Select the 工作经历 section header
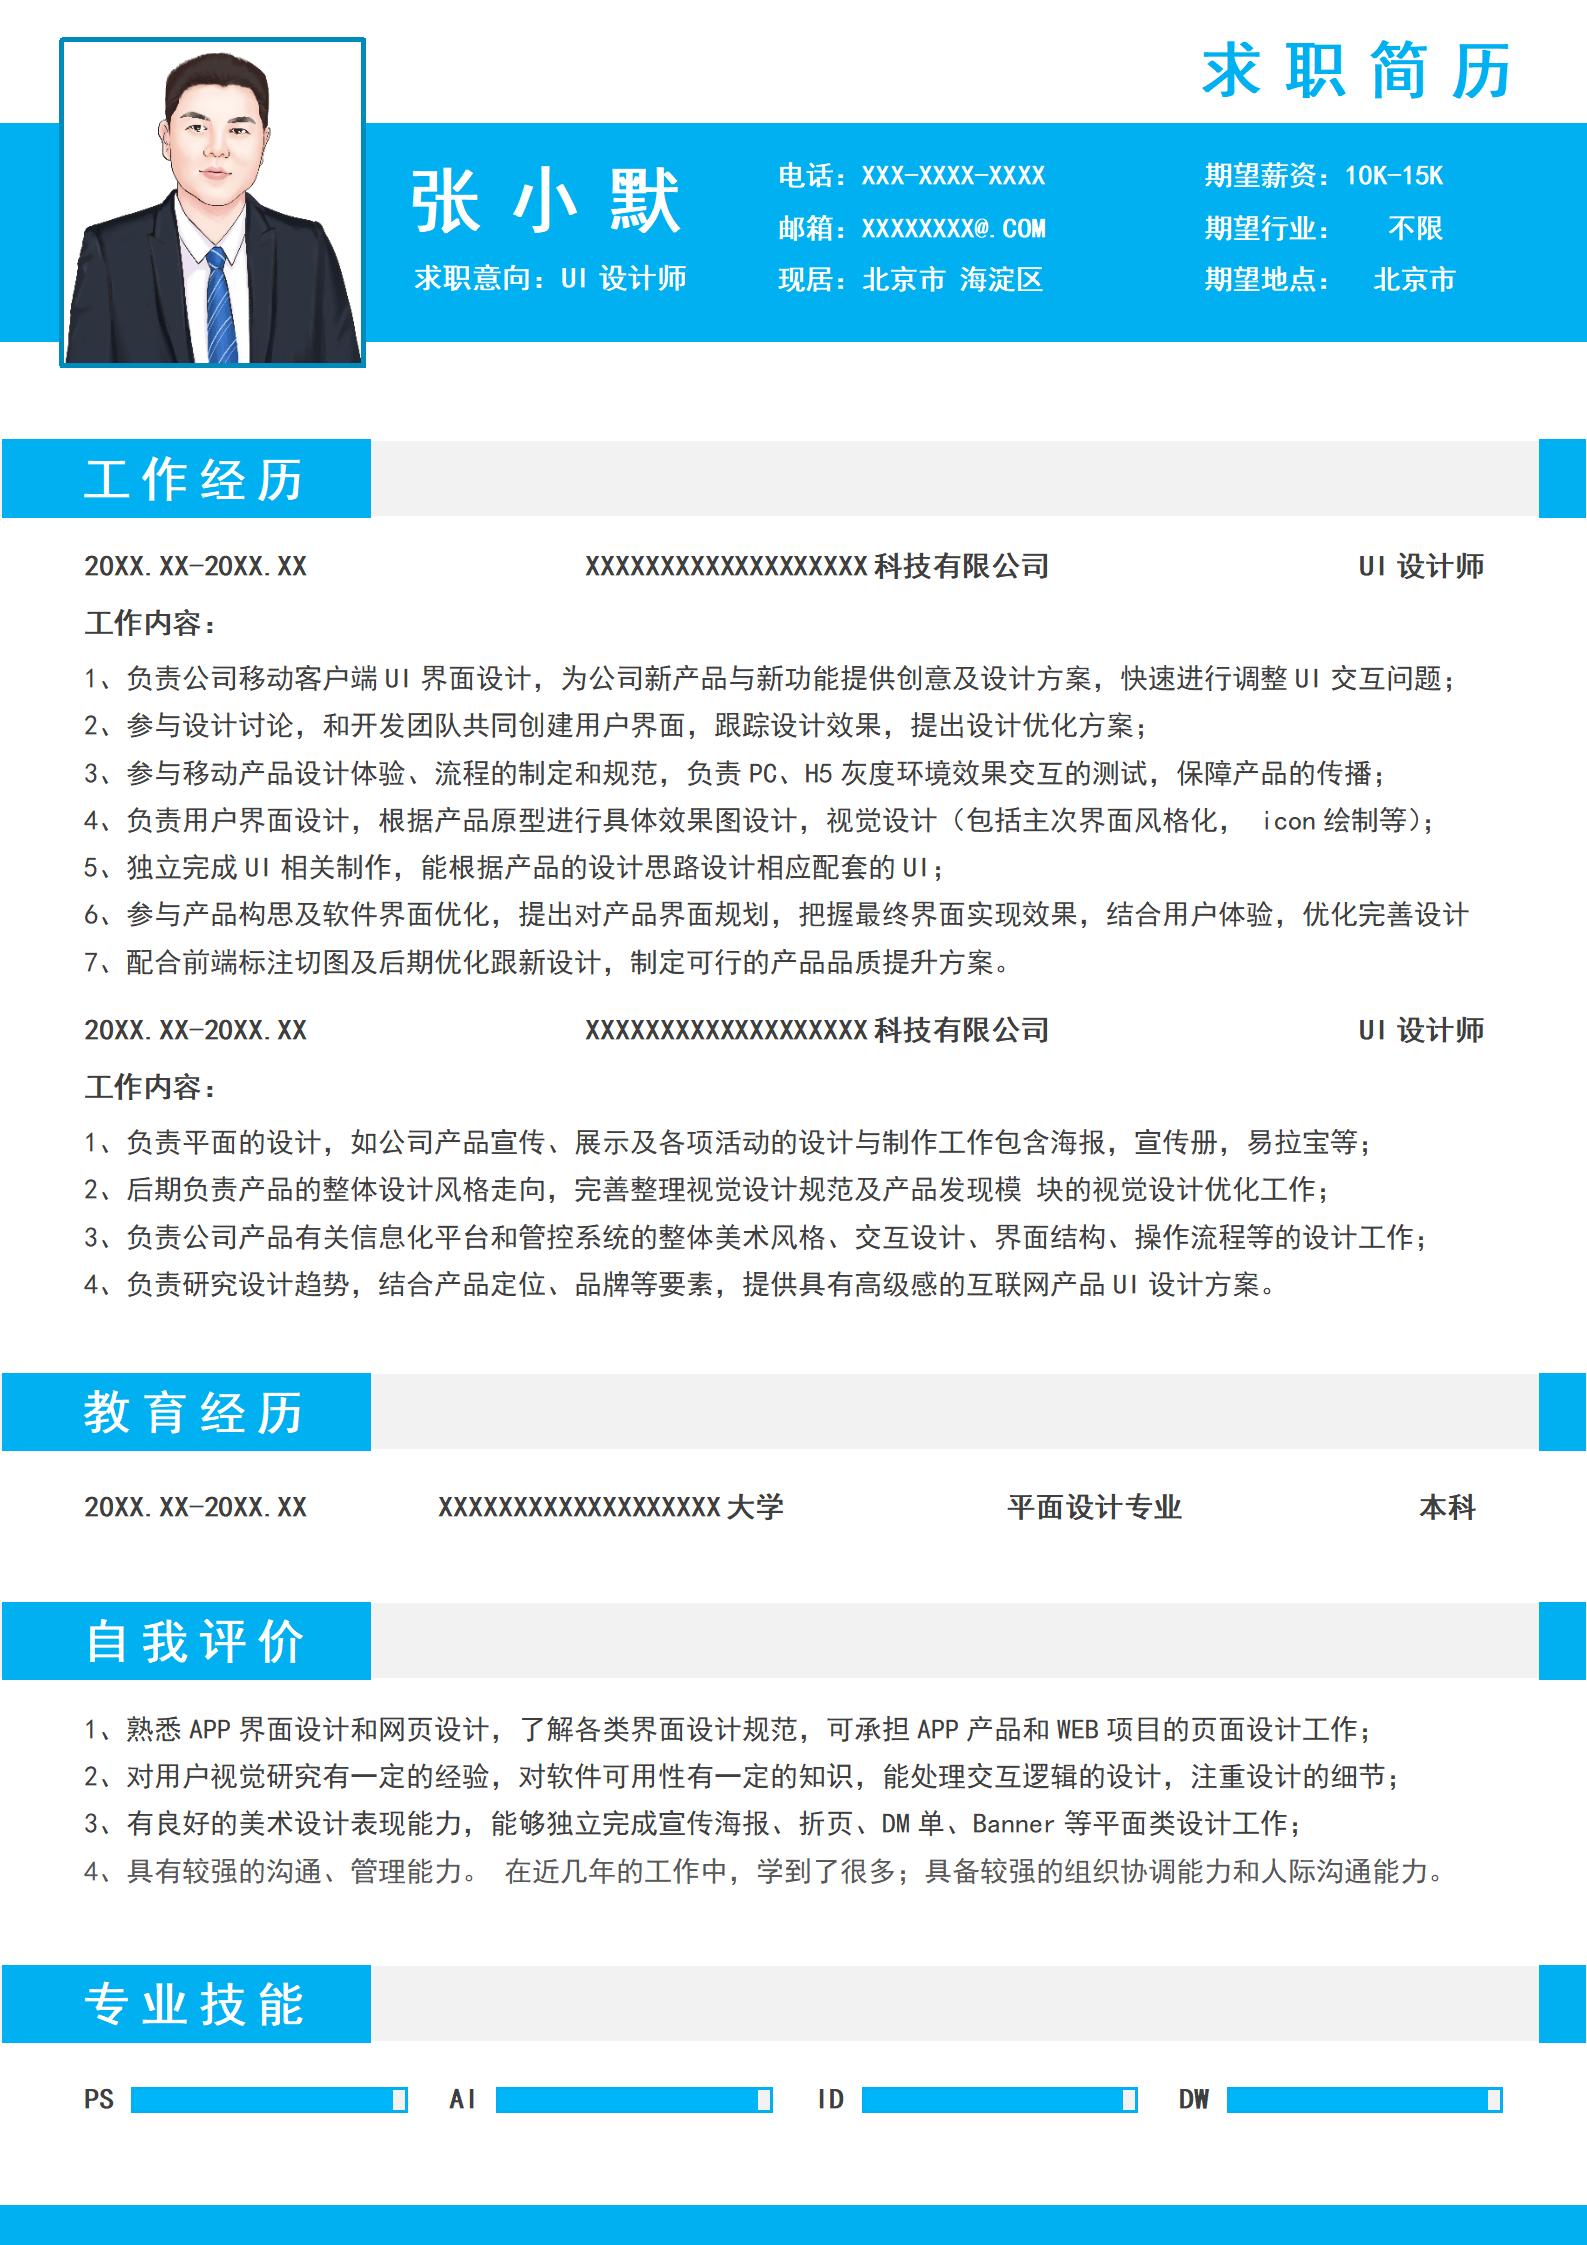The image size is (1587, 2245). coord(193,479)
